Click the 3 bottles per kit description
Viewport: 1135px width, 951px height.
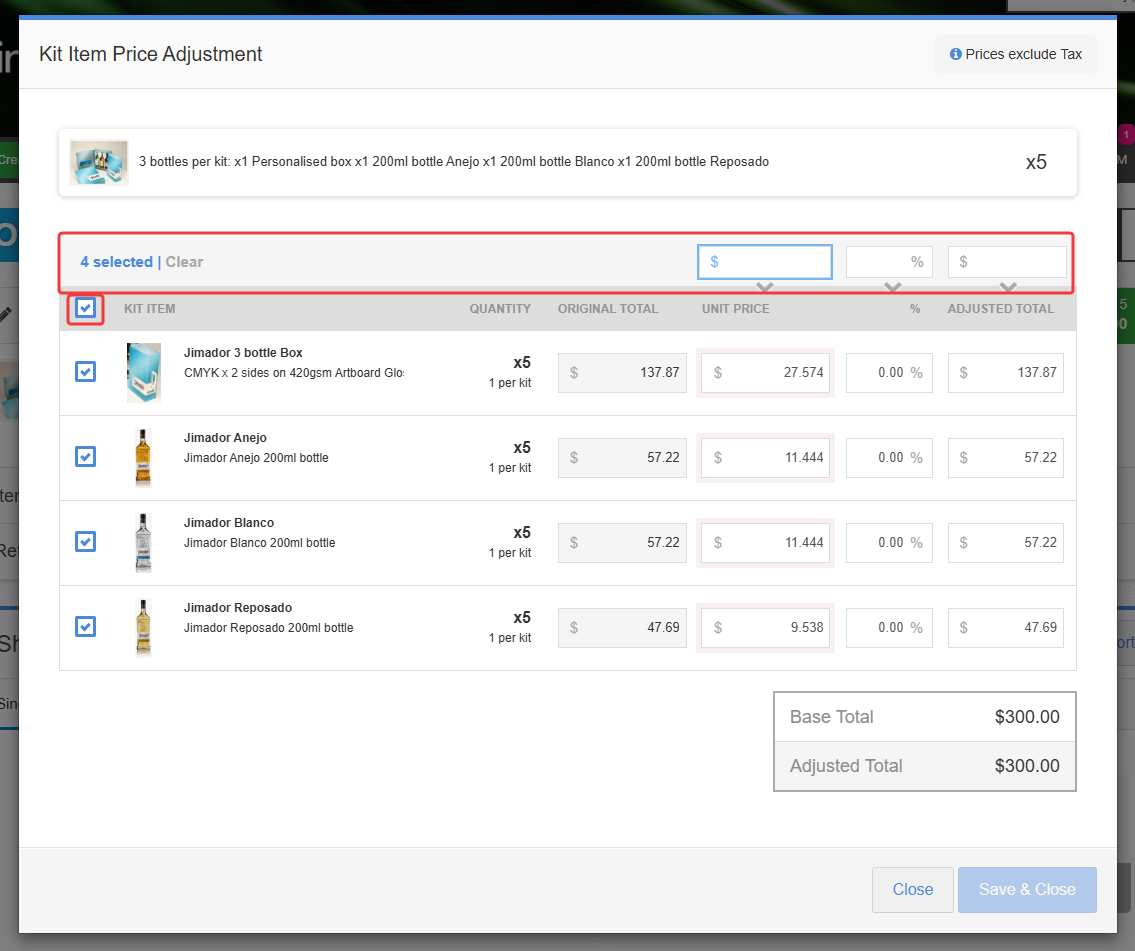tap(454, 162)
